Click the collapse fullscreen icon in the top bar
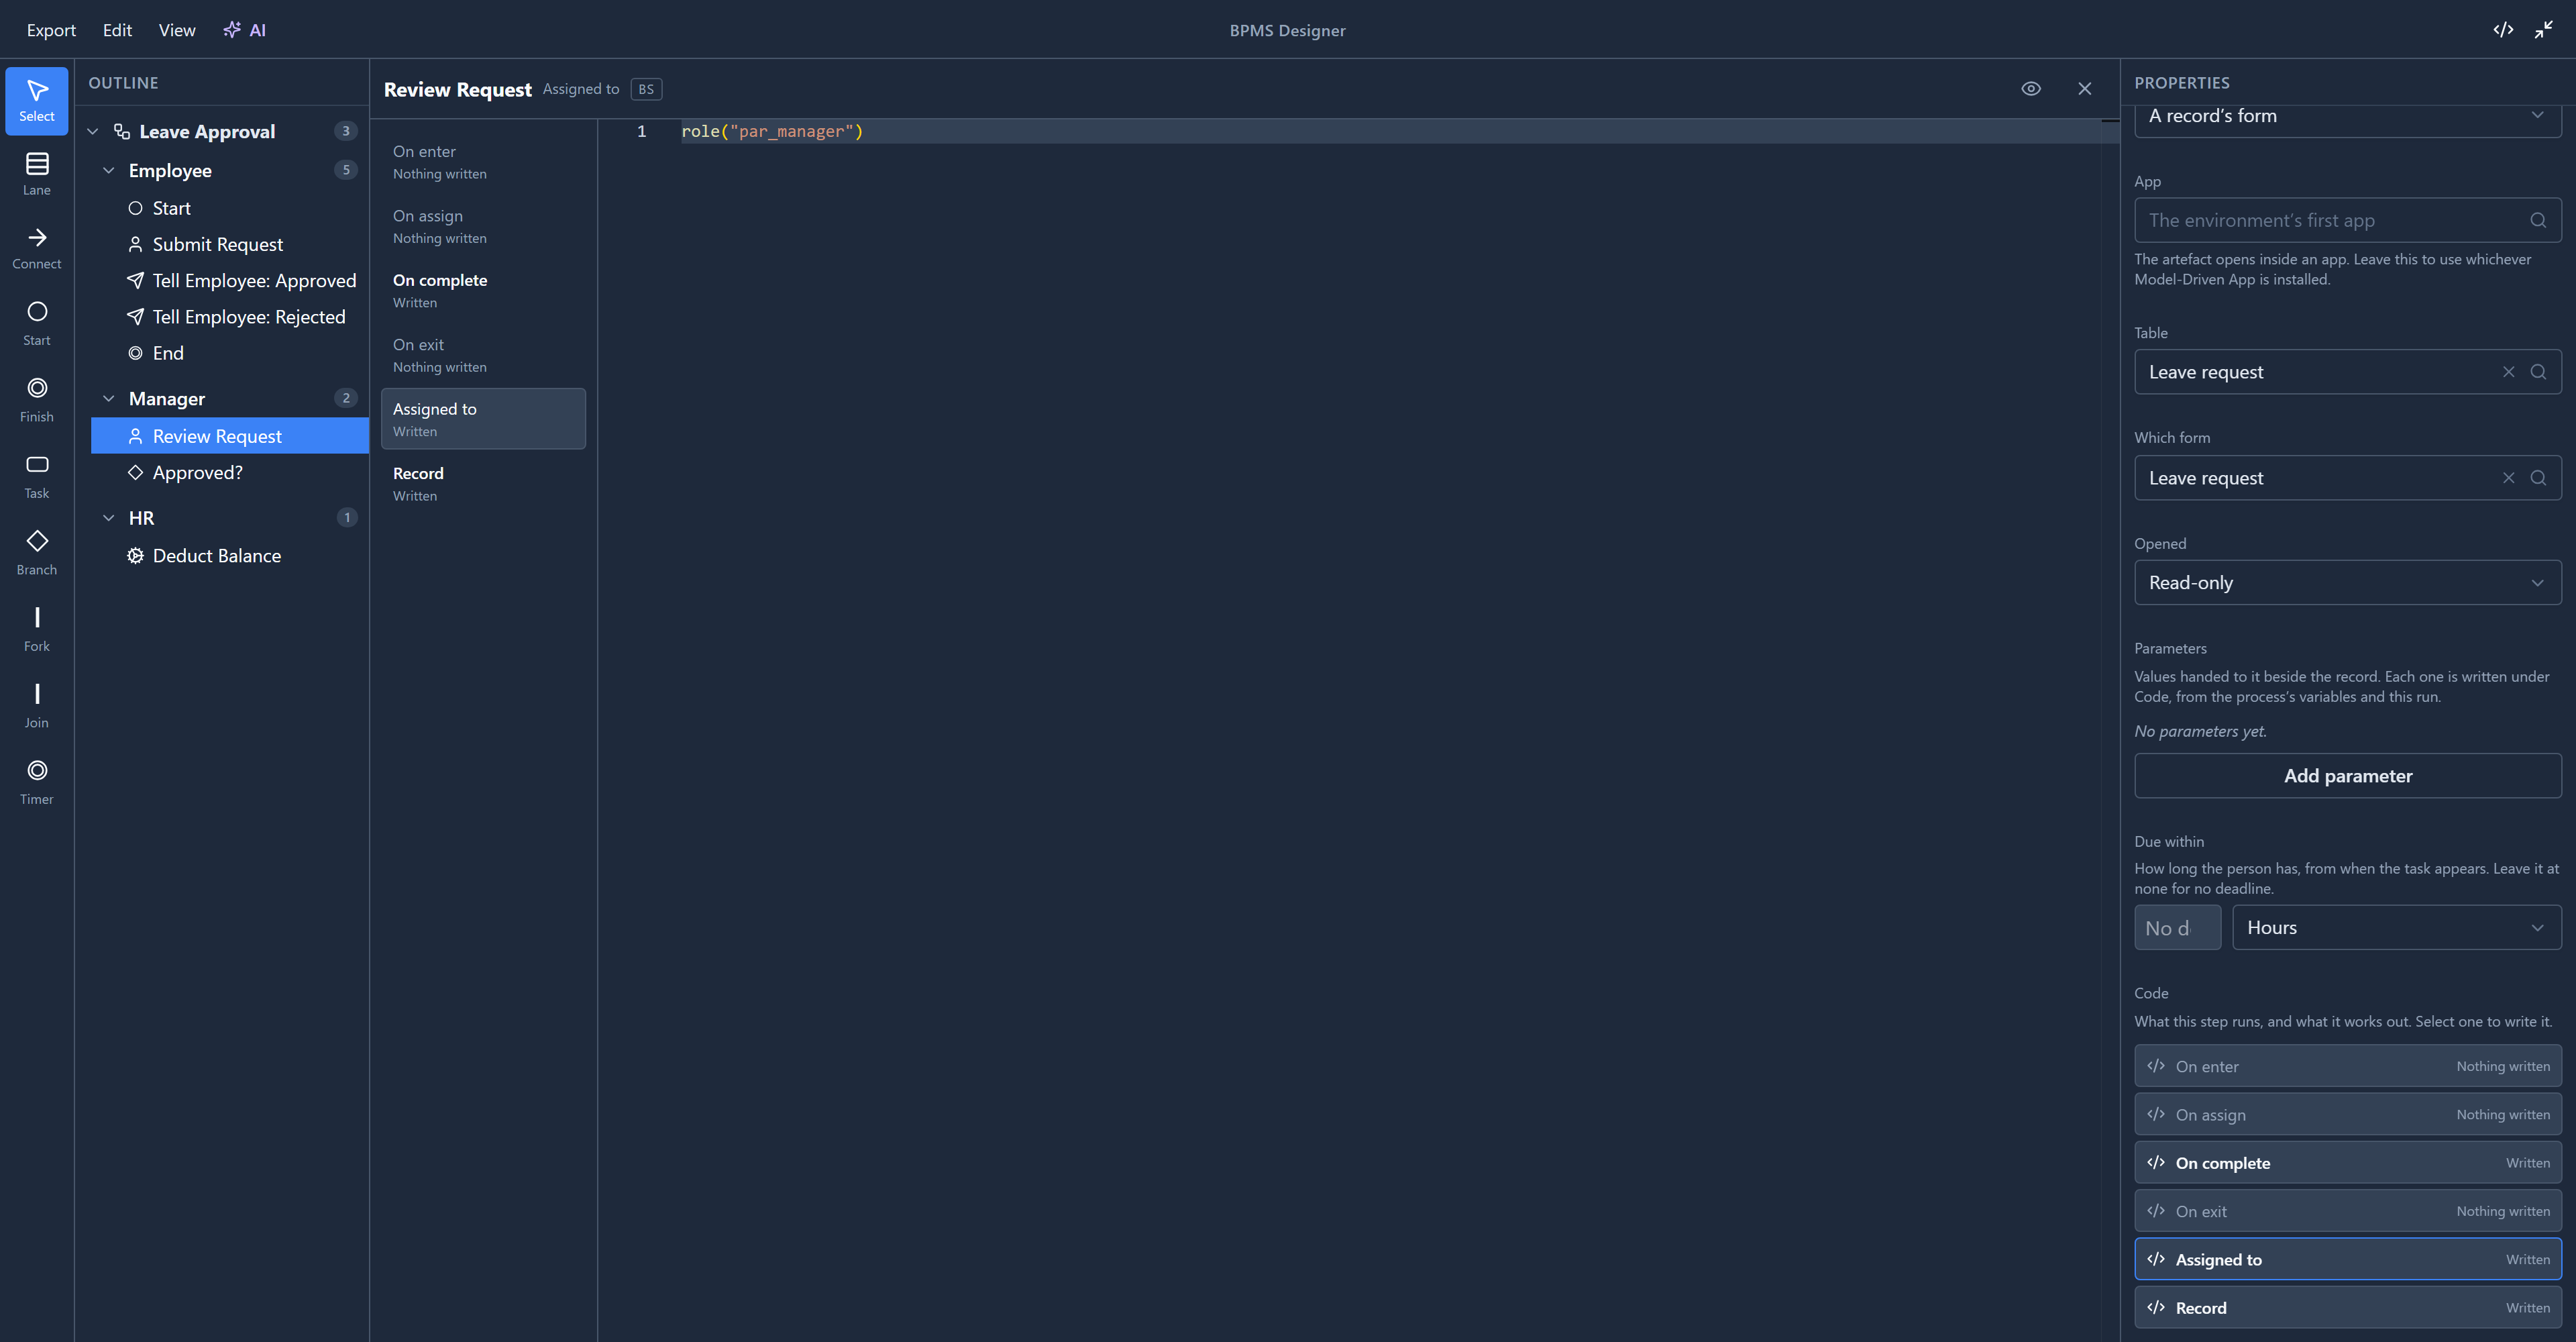Viewport: 2576px width, 1342px height. point(2544,29)
